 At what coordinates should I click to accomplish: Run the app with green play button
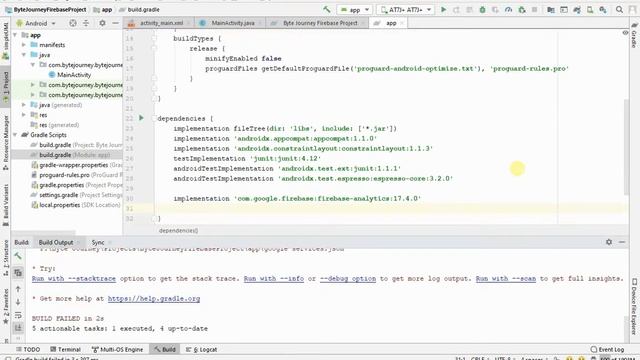point(443,9)
